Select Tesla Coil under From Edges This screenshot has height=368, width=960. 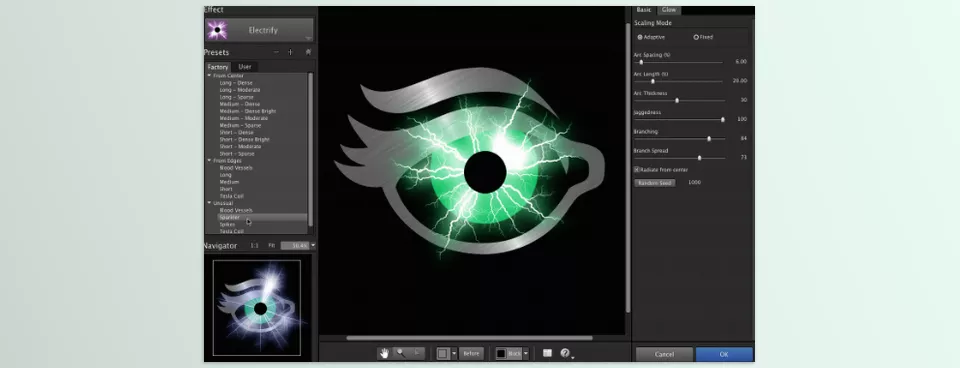(x=231, y=196)
